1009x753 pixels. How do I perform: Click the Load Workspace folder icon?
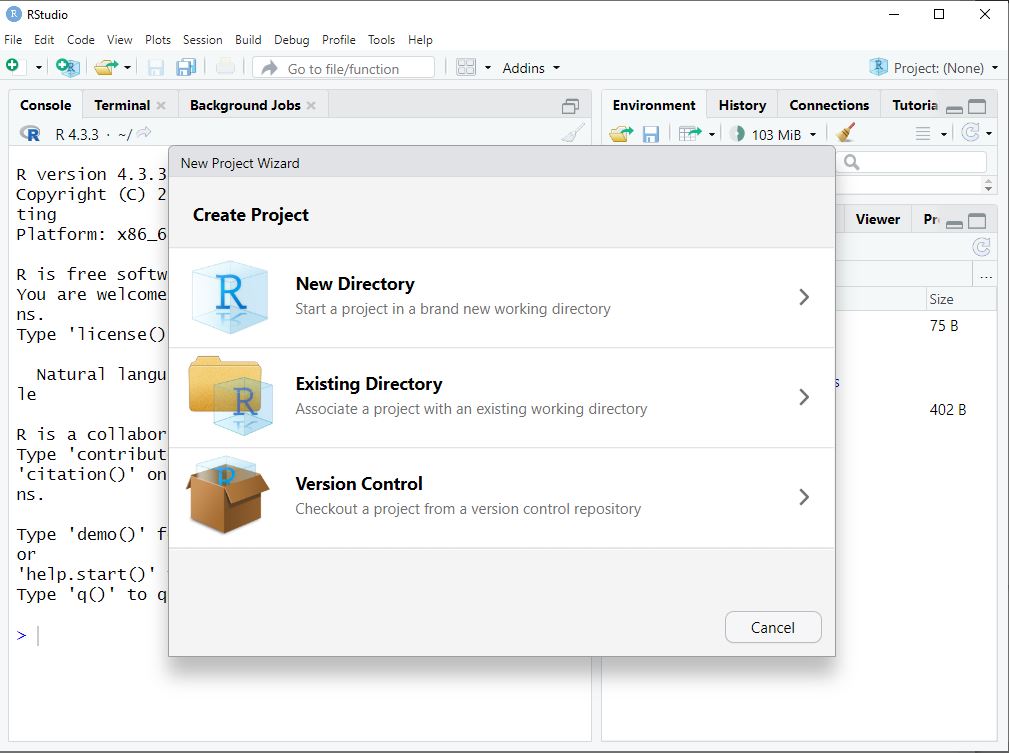pos(621,134)
